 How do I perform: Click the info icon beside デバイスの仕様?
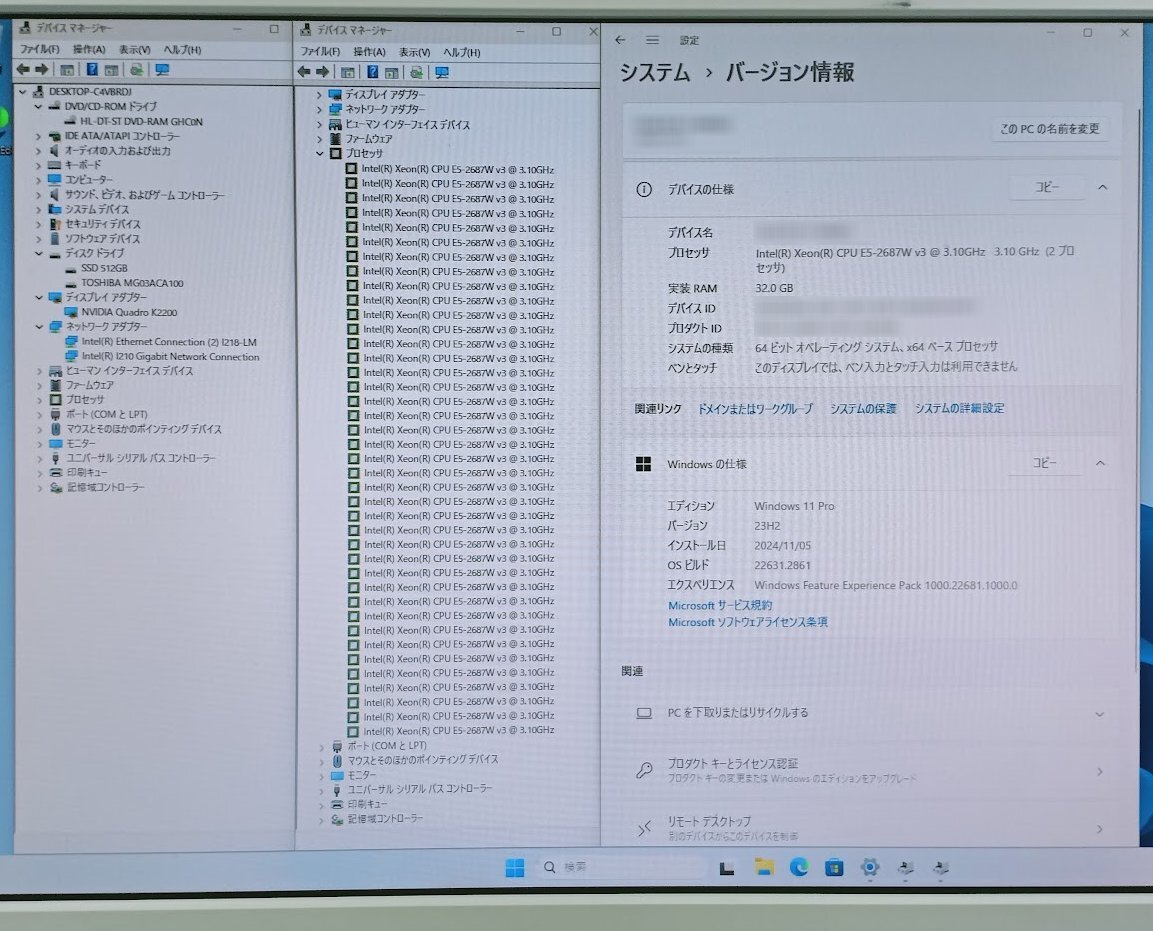click(643, 190)
